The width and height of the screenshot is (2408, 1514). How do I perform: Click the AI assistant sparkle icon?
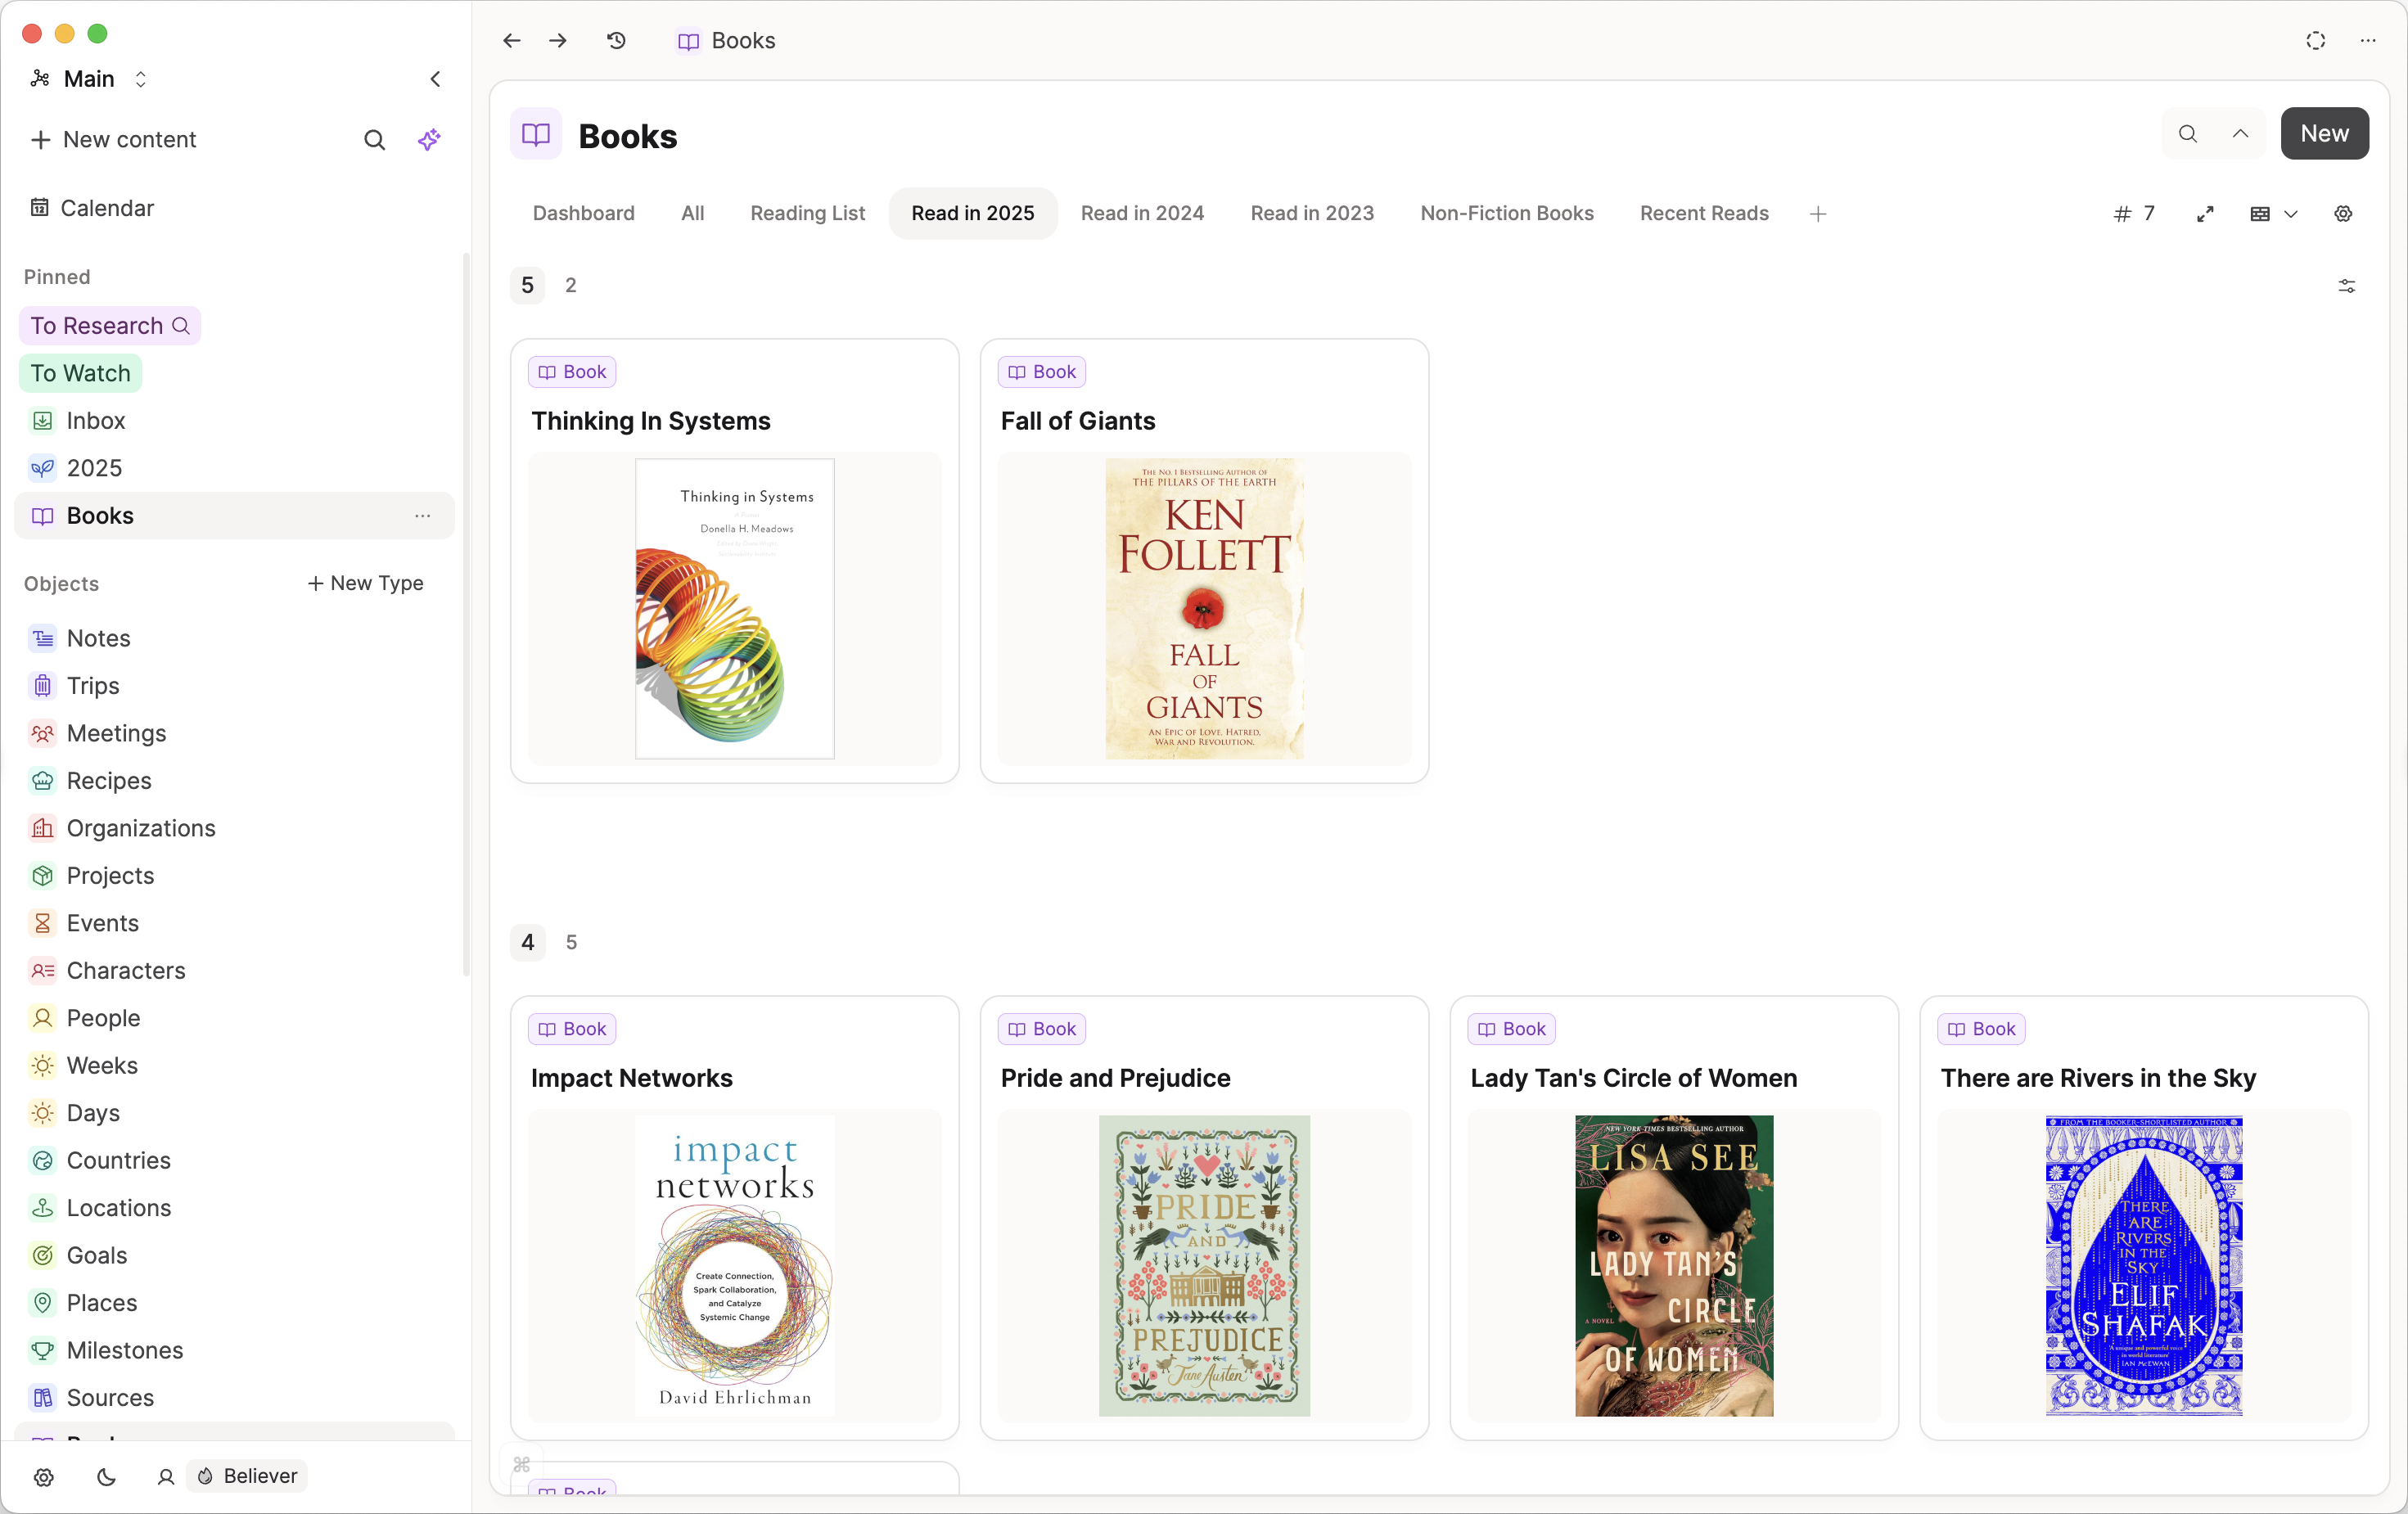pyautogui.click(x=429, y=139)
